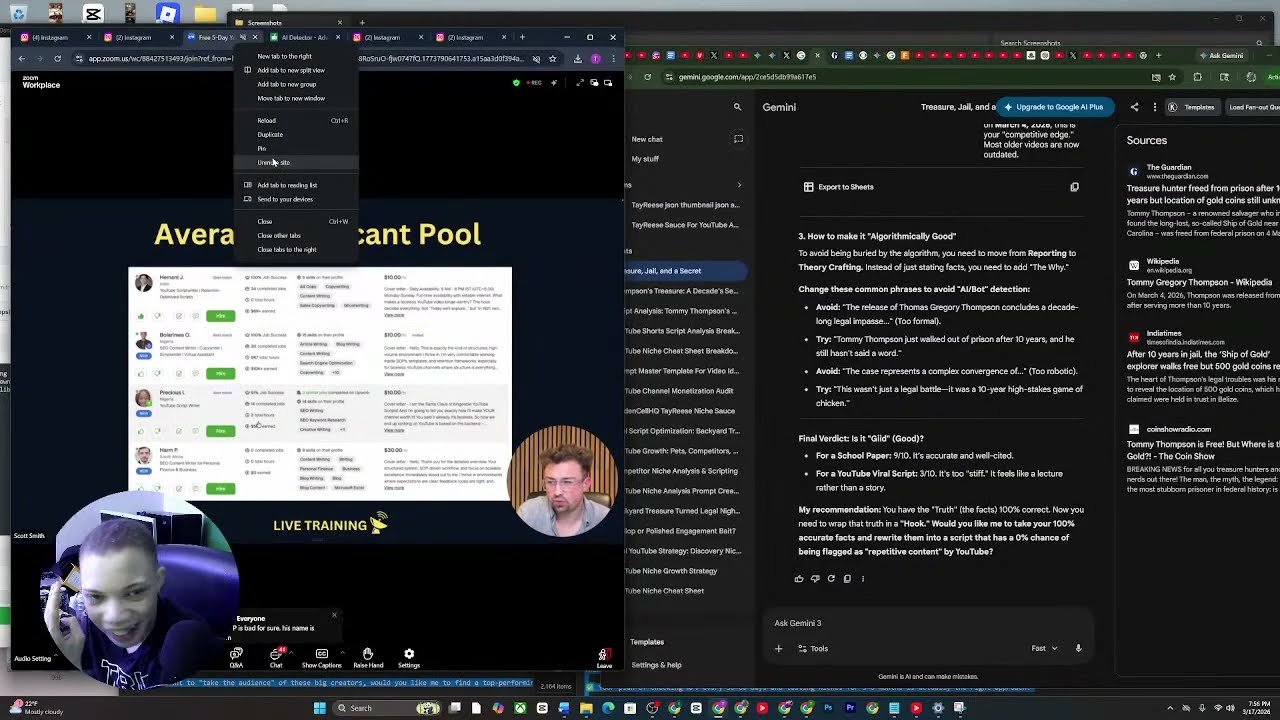Viewport: 1280px width, 720px height.
Task: Enter full screen in Zoom
Action: coord(579,83)
